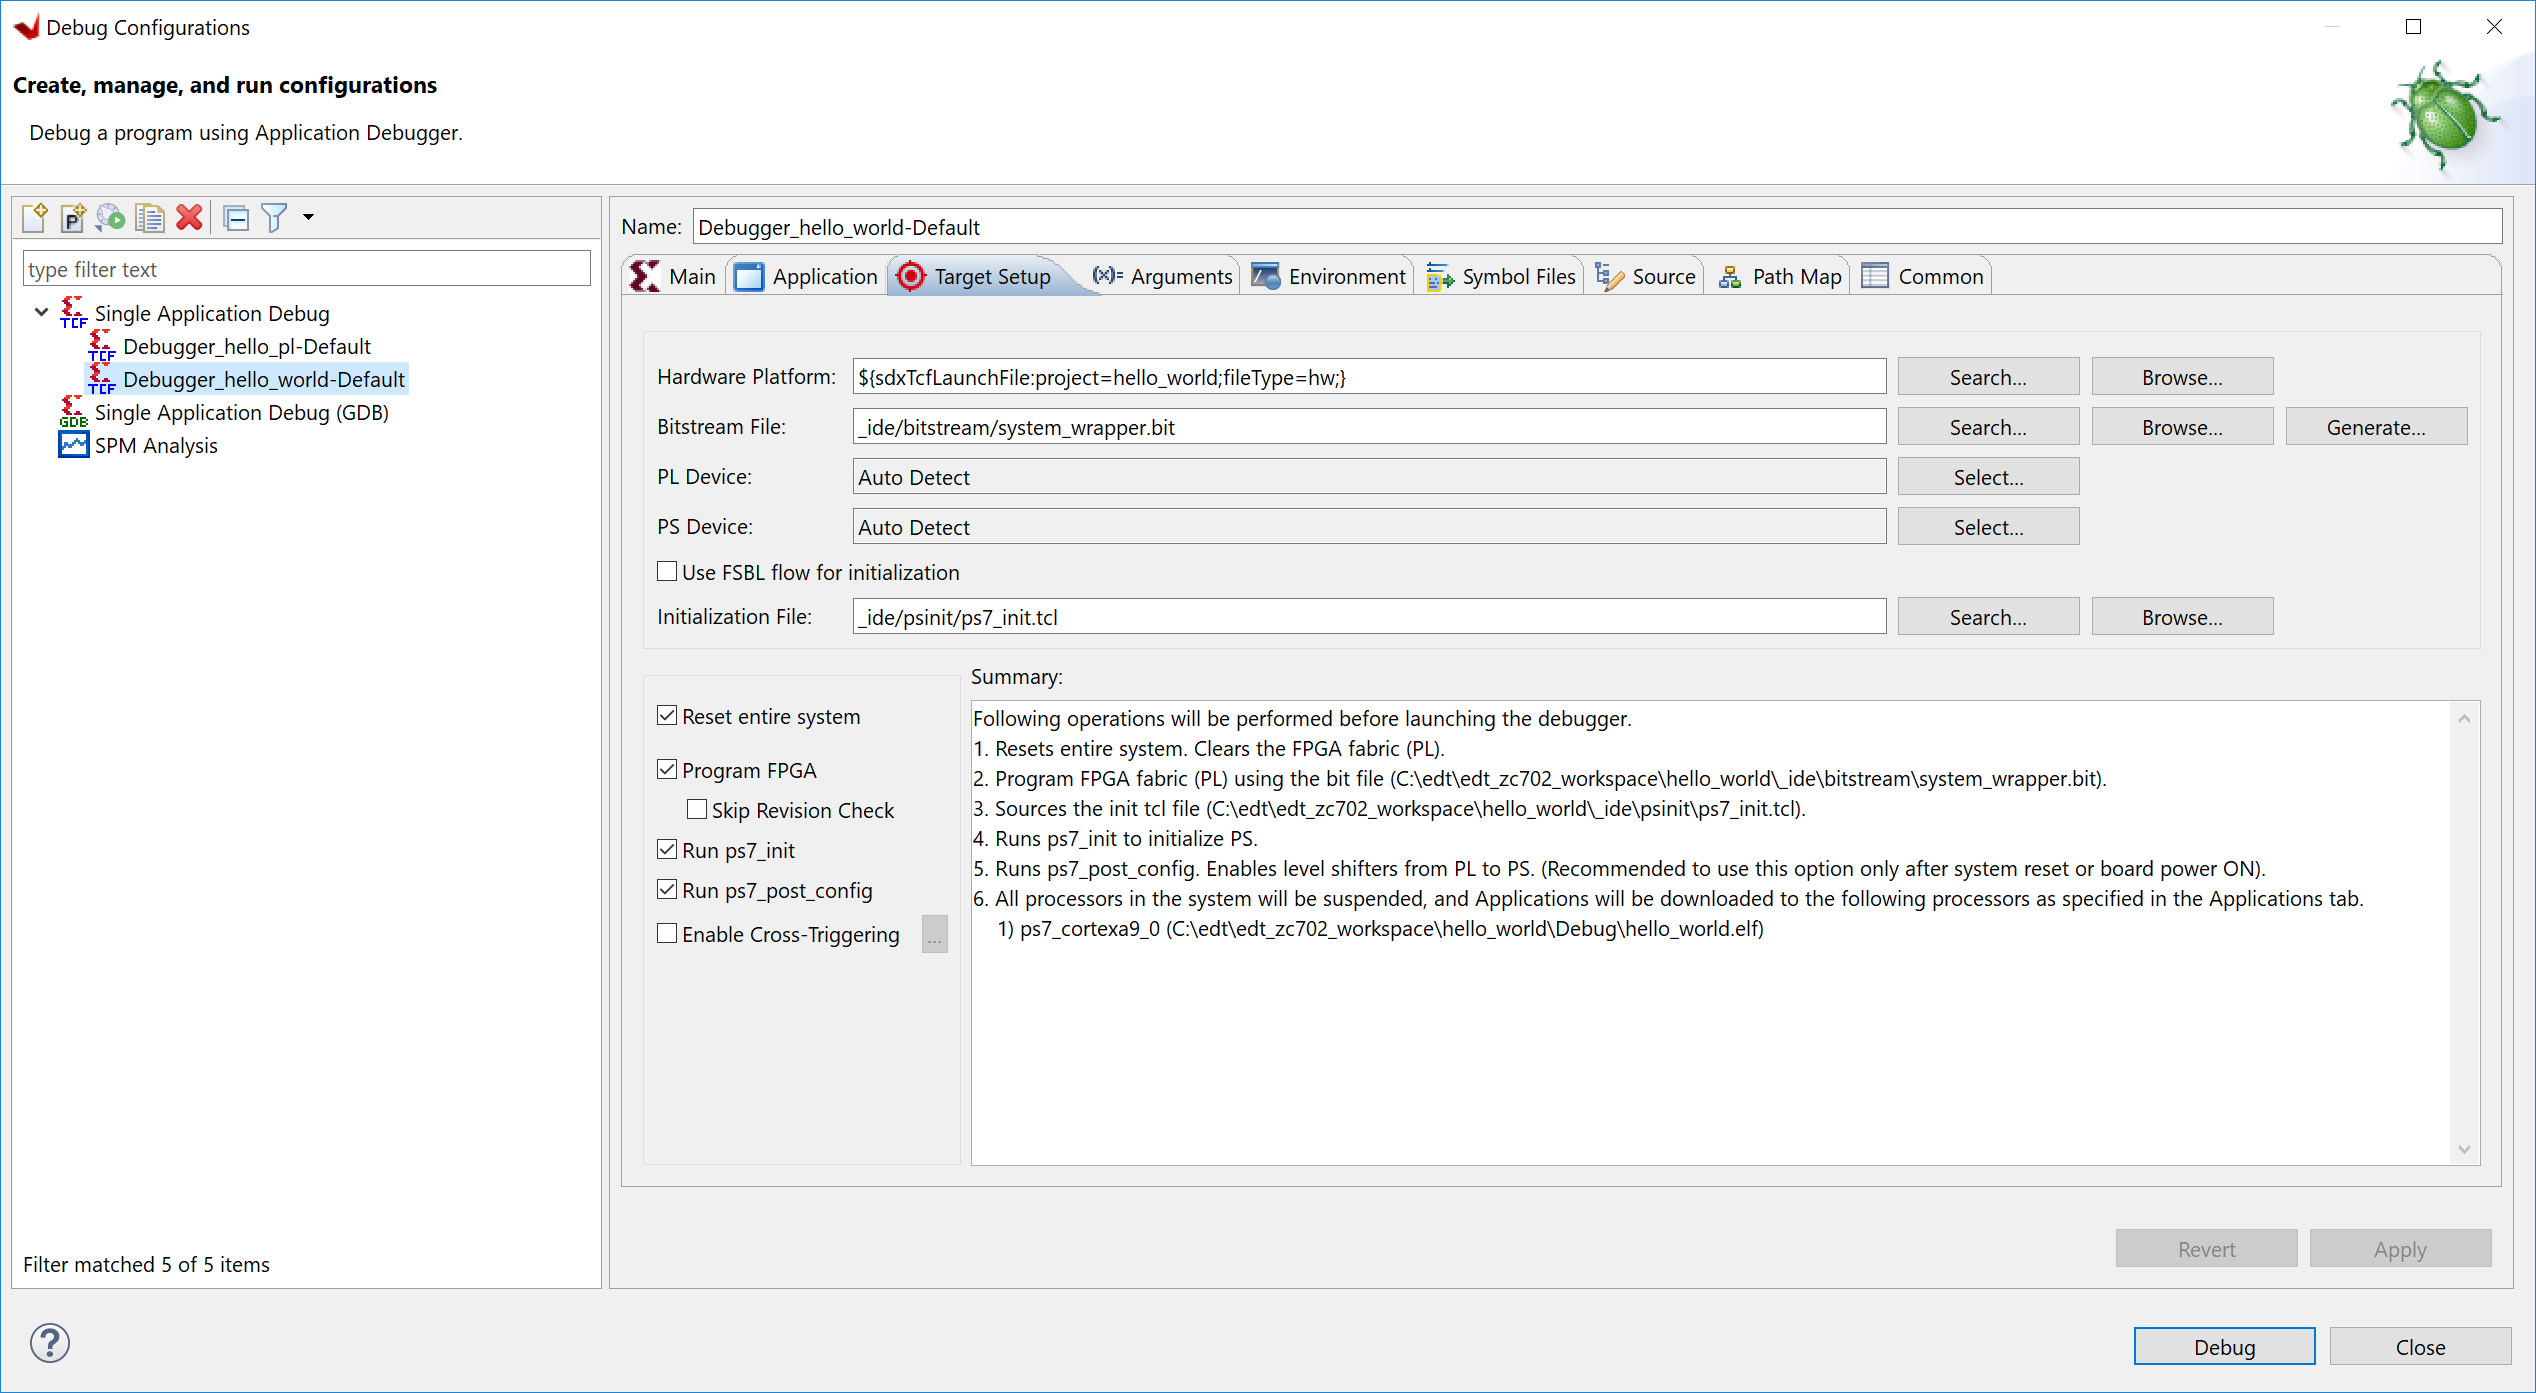This screenshot has width=2536, height=1393.
Task: Click the New prototype configuration icon
Action: (73, 217)
